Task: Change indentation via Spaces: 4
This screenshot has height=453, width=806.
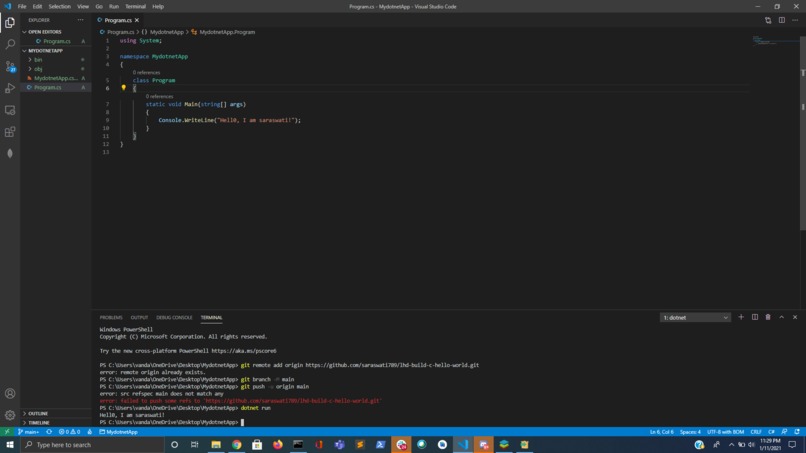Action: (690, 432)
